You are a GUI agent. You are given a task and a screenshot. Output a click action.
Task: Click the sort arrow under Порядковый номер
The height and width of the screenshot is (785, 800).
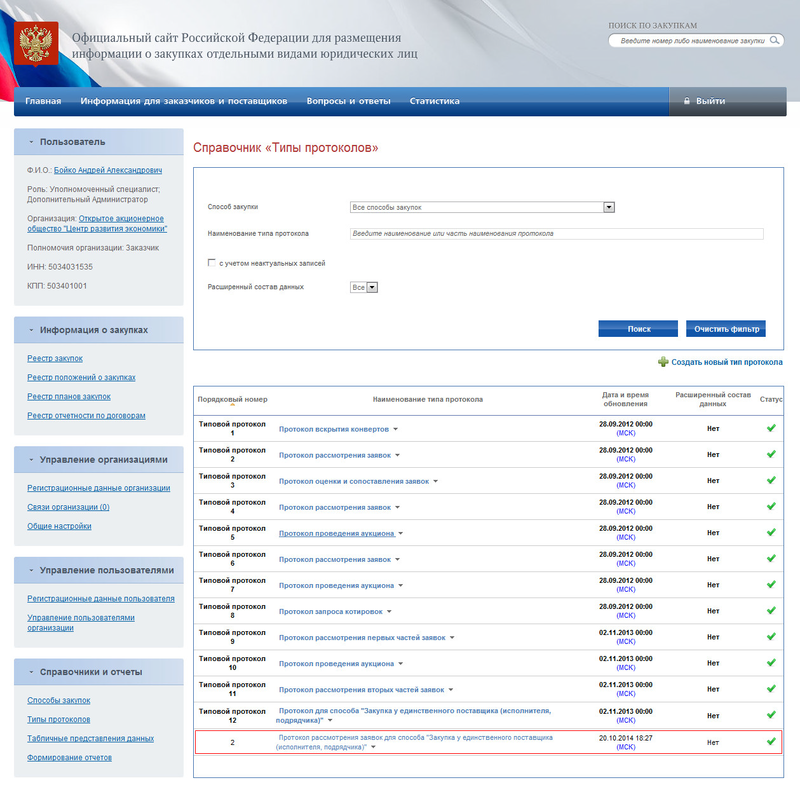pos(232,407)
